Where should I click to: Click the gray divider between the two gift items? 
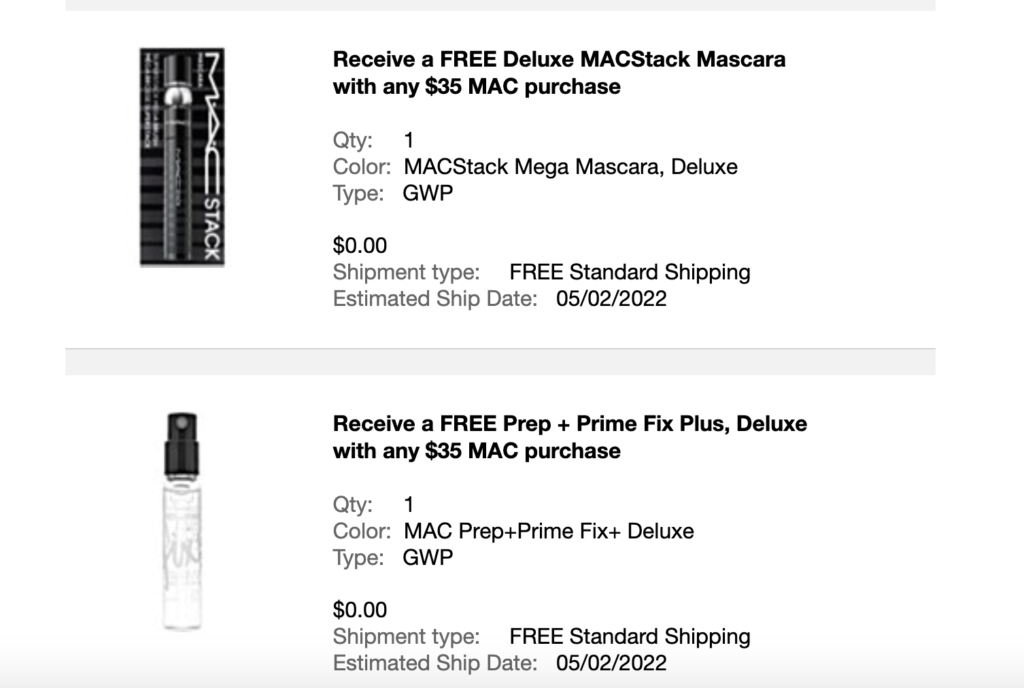tap(500, 362)
